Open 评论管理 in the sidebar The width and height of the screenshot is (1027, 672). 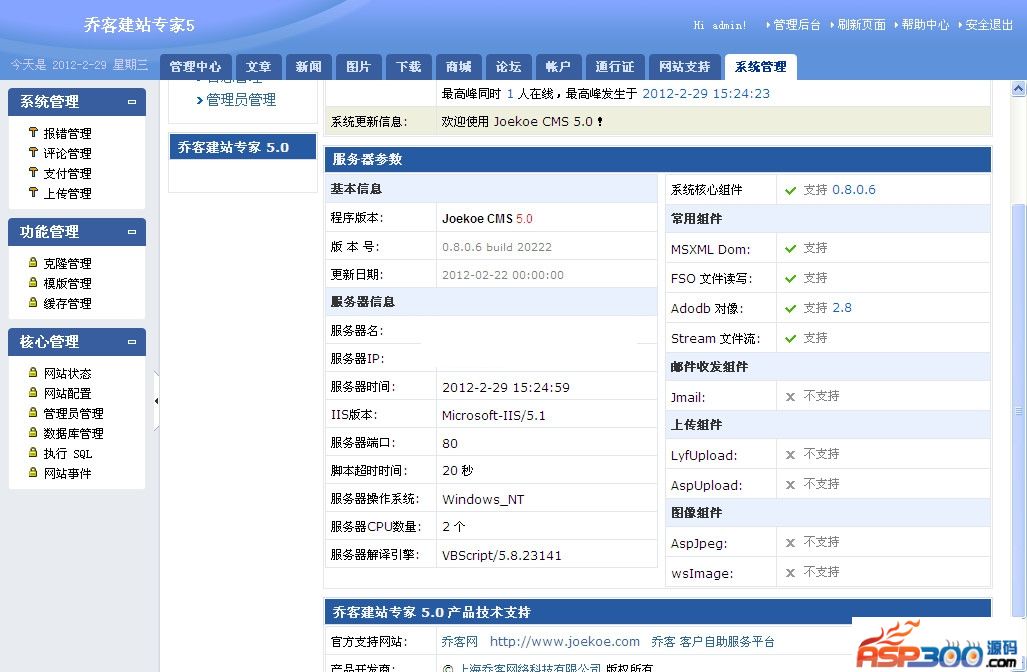click(x=67, y=153)
